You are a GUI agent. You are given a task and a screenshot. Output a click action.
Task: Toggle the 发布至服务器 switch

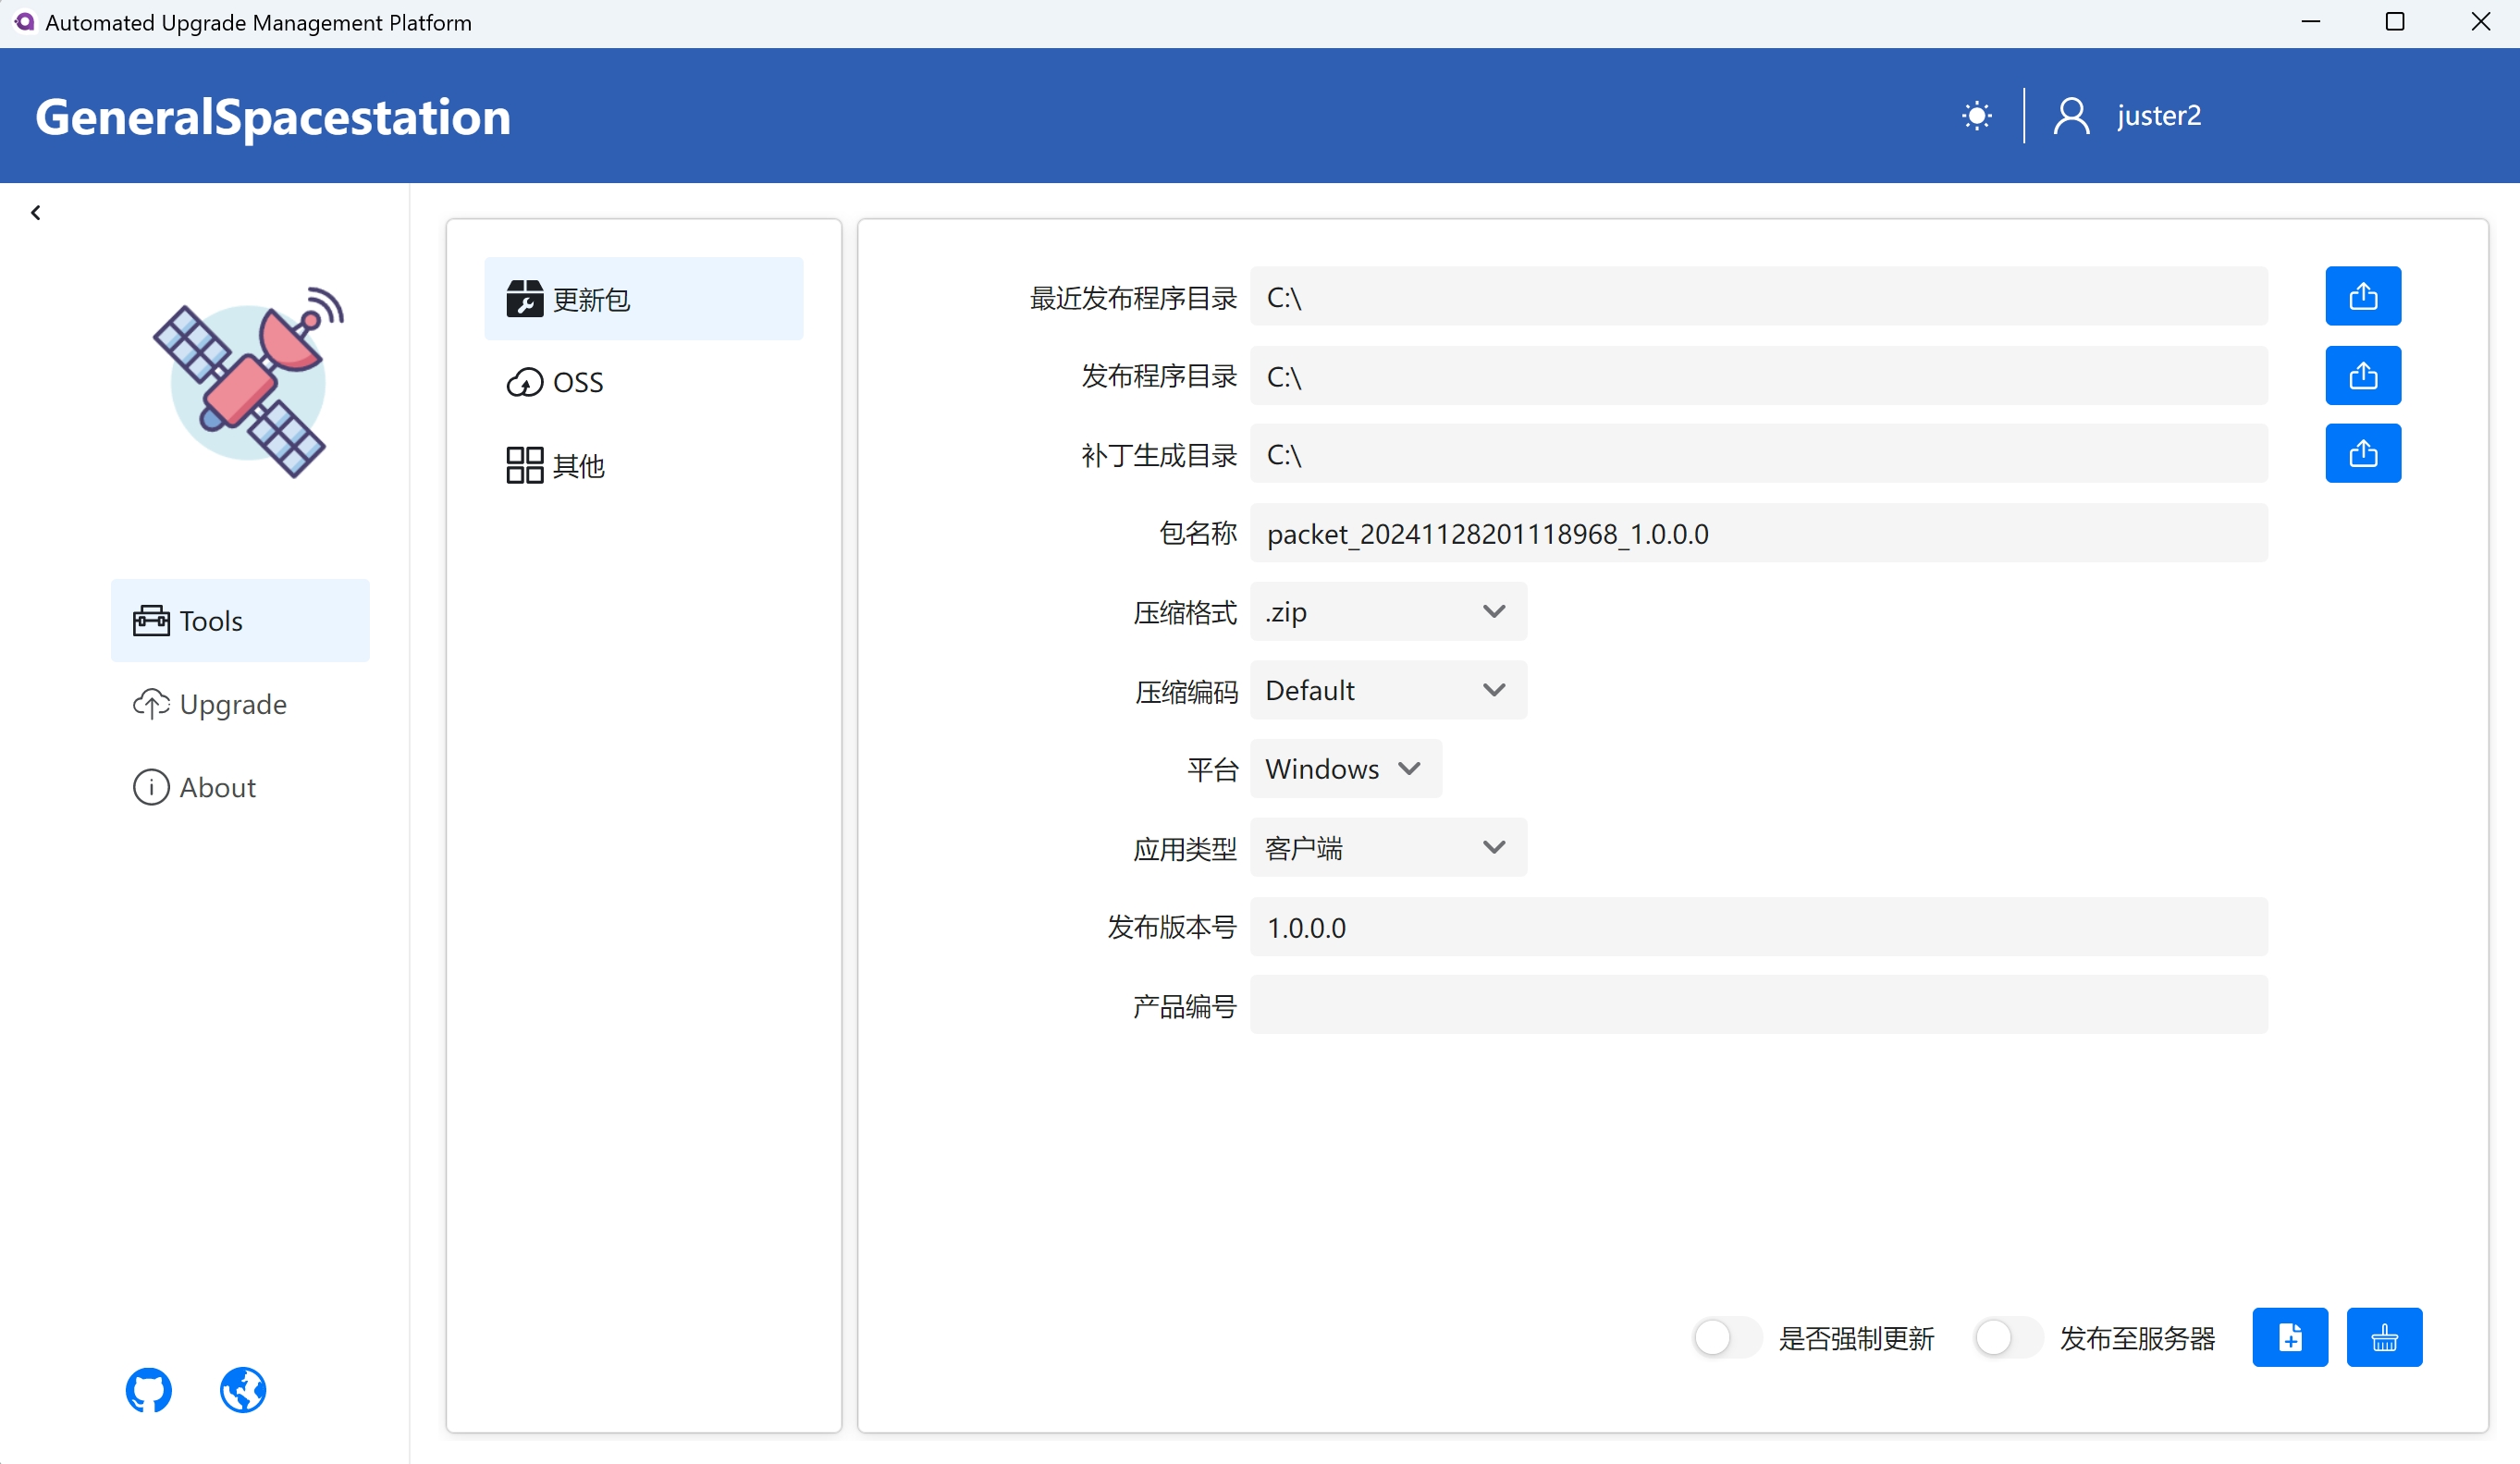pos(2008,1338)
